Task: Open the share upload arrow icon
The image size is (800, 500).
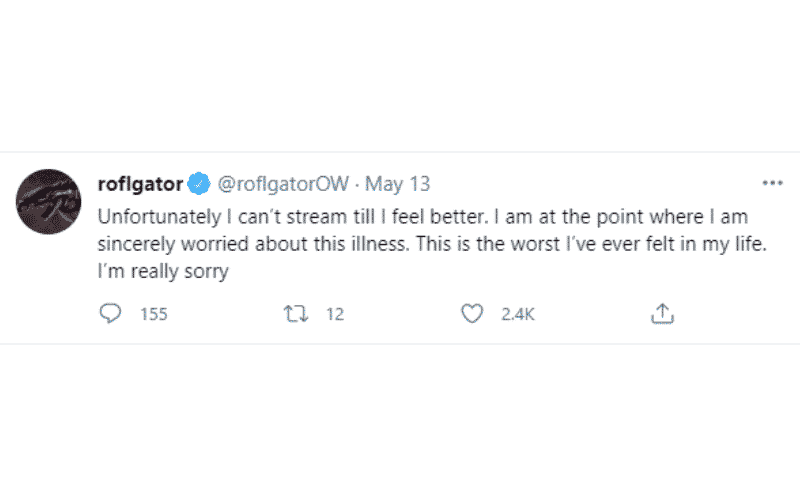Action: 662,314
